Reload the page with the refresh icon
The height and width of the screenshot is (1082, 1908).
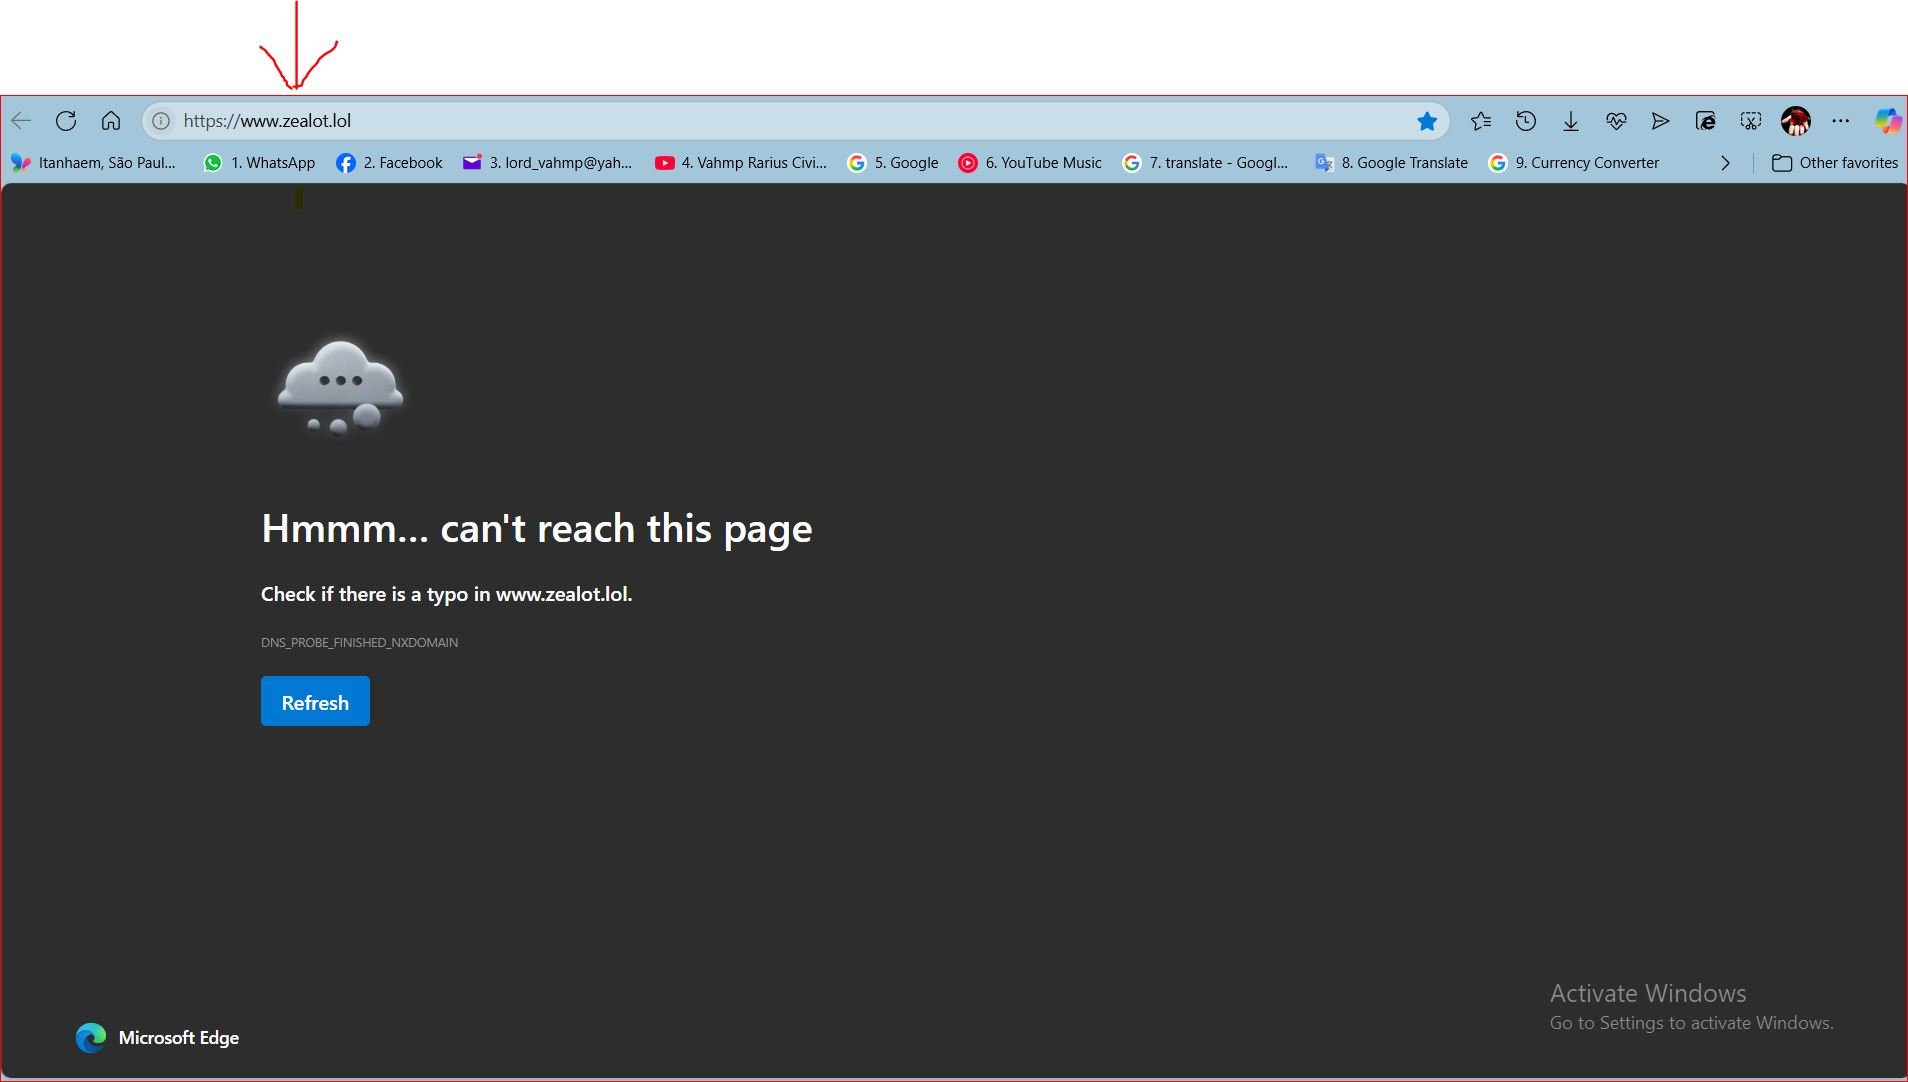click(x=66, y=121)
